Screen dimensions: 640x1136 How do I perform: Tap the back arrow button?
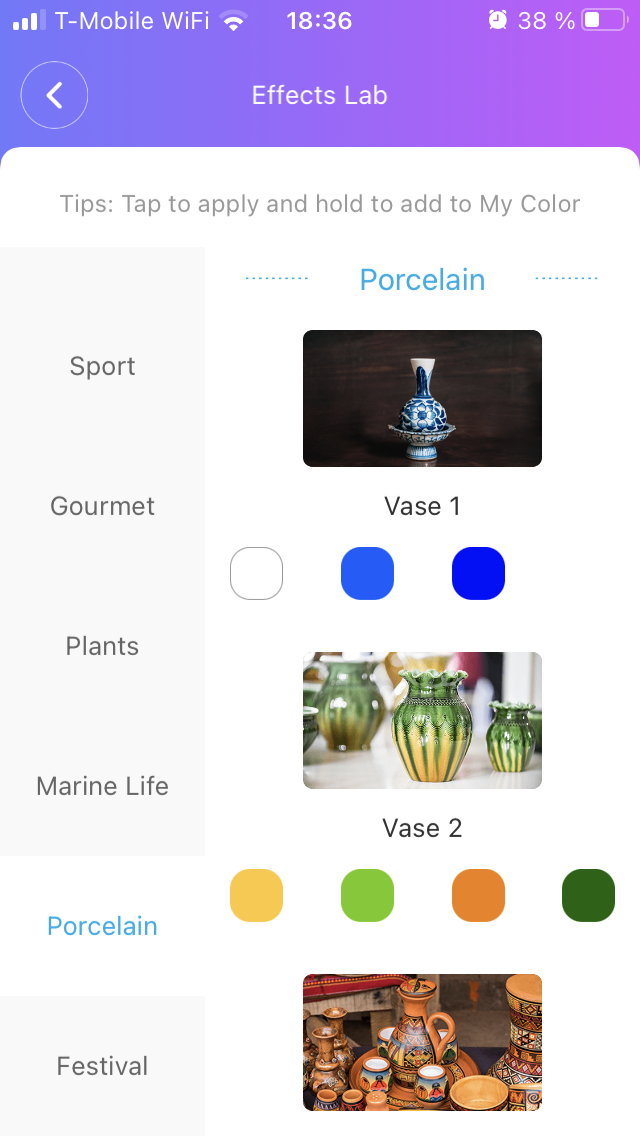point(54,96)
